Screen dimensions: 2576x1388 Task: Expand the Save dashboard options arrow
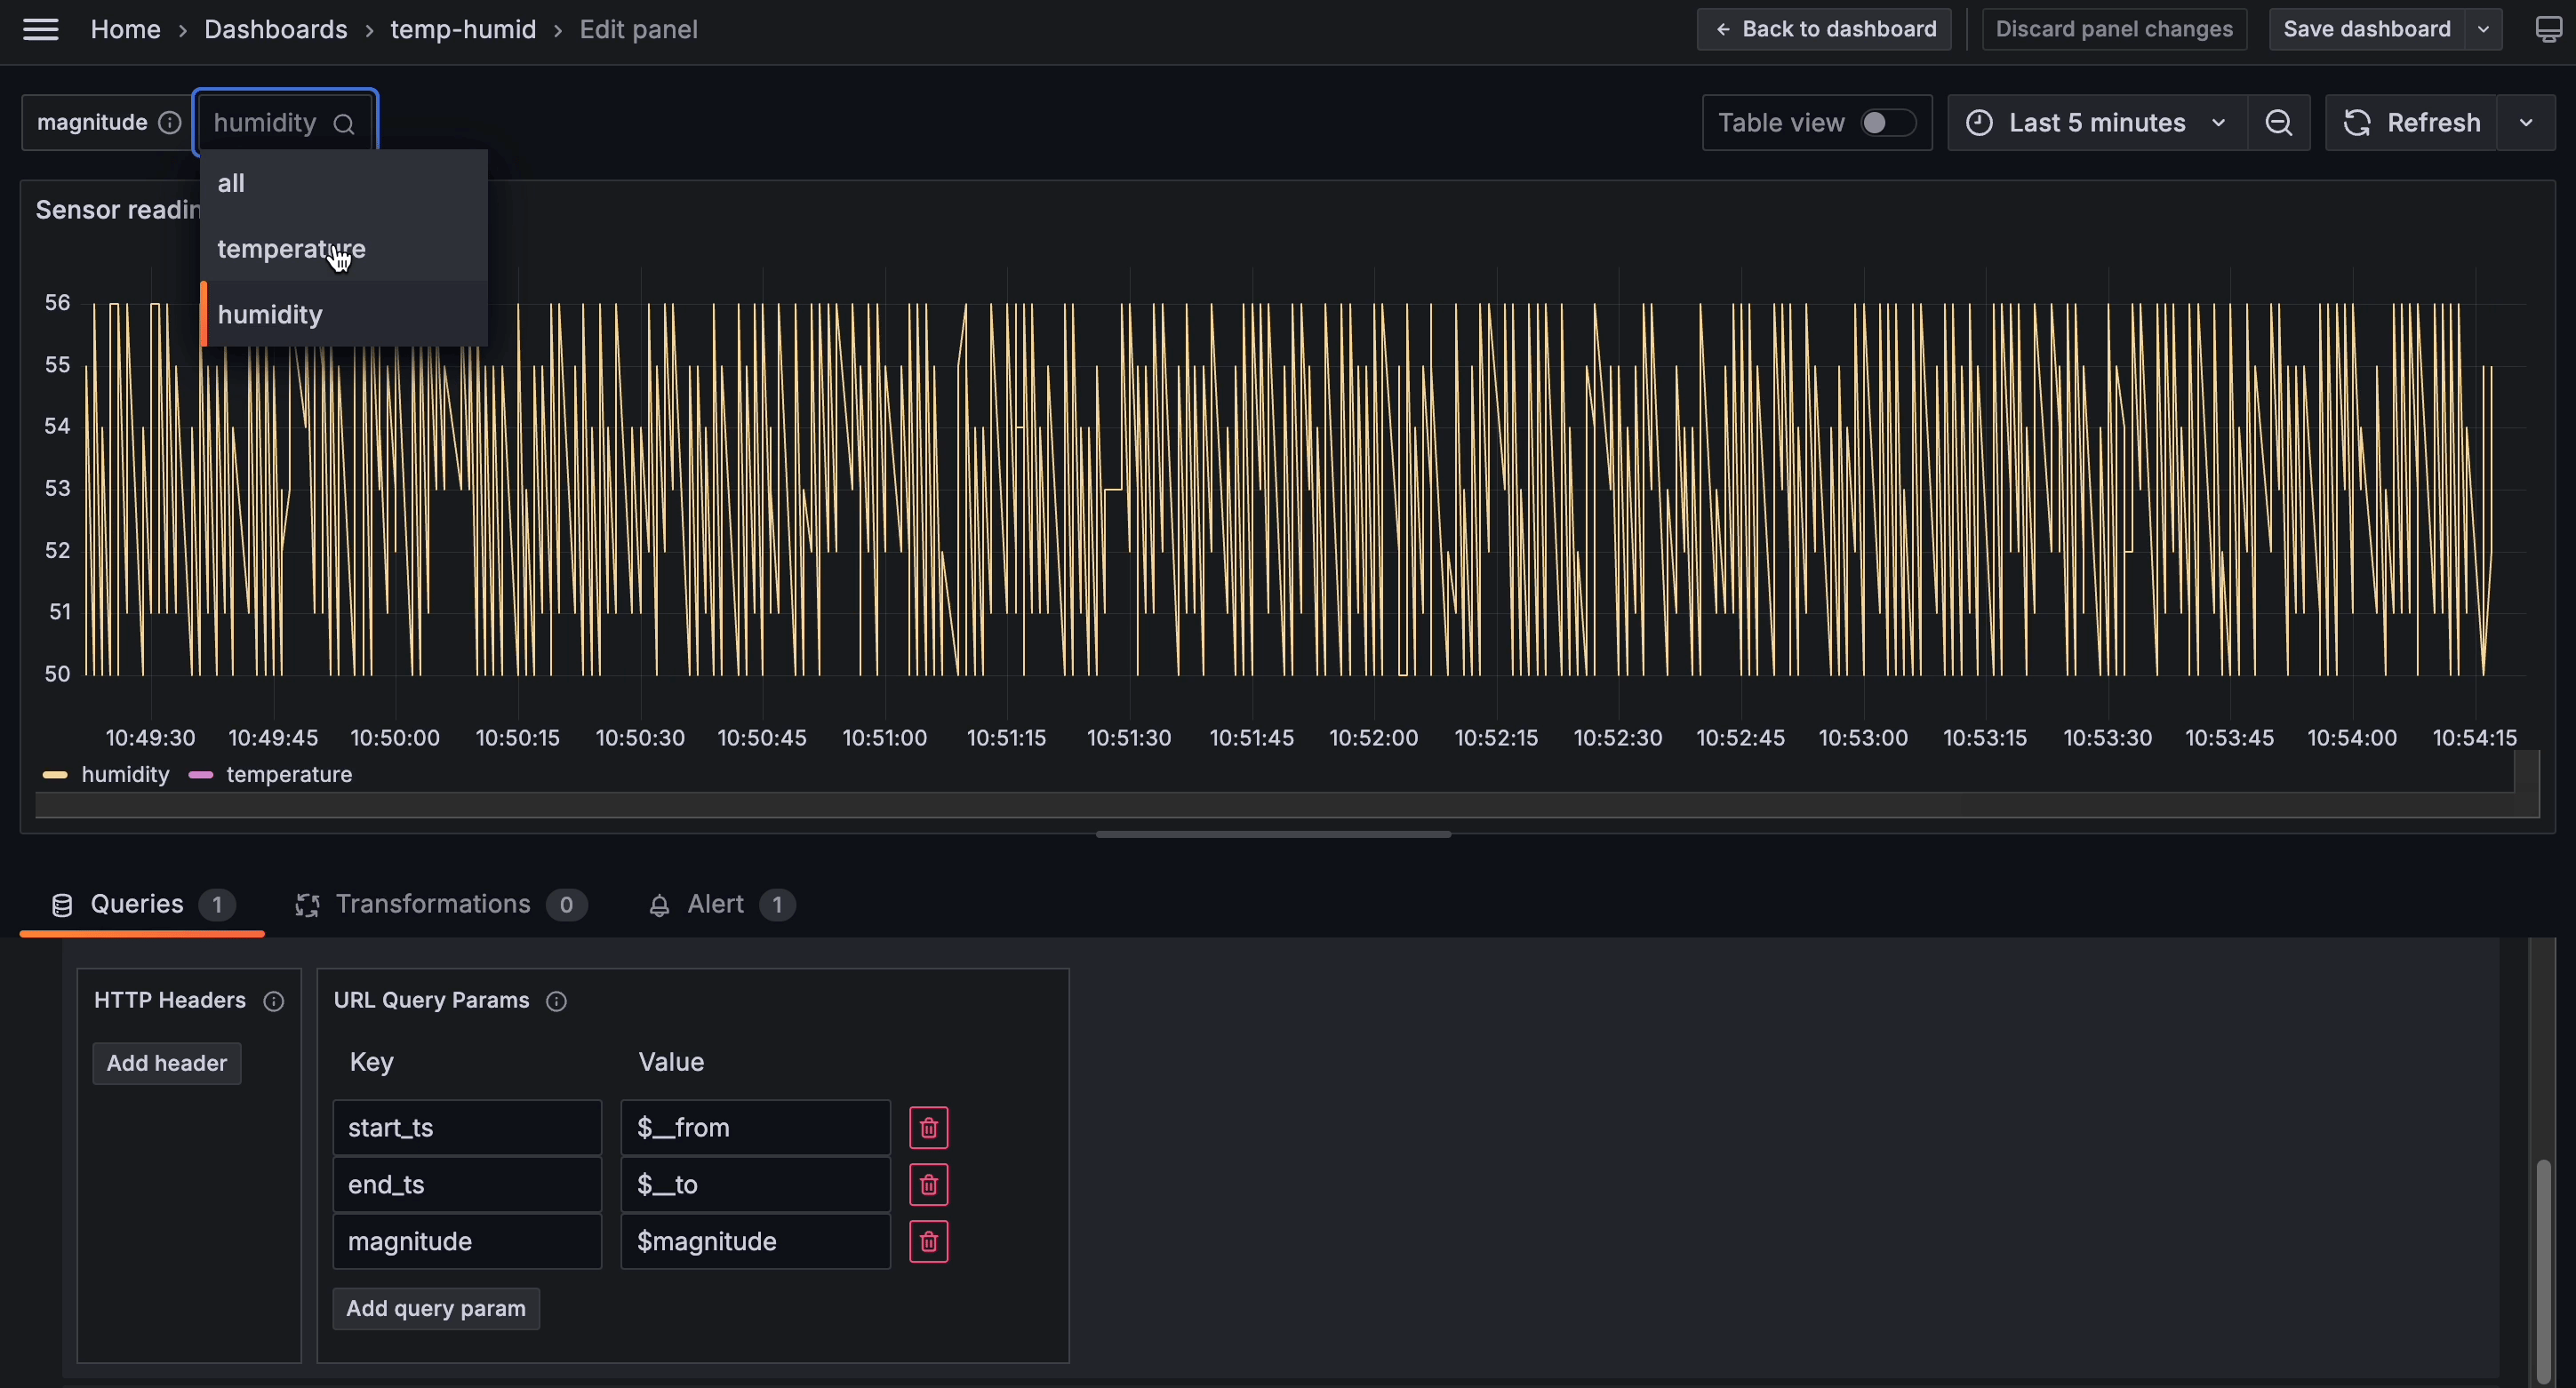pos(2484,30)
